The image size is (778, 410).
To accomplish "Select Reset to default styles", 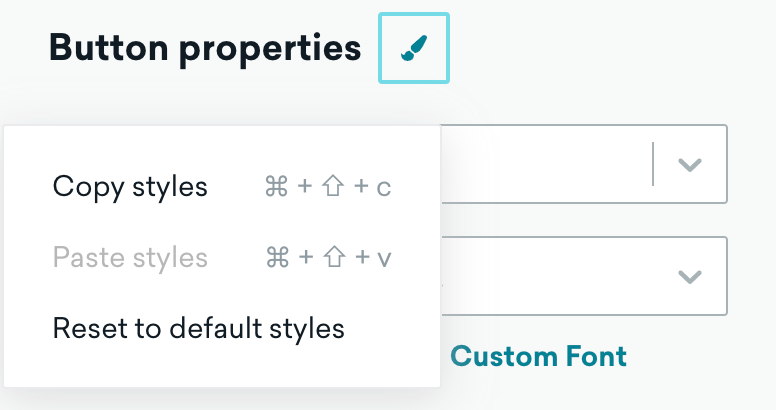I will (x=198, y=328).
